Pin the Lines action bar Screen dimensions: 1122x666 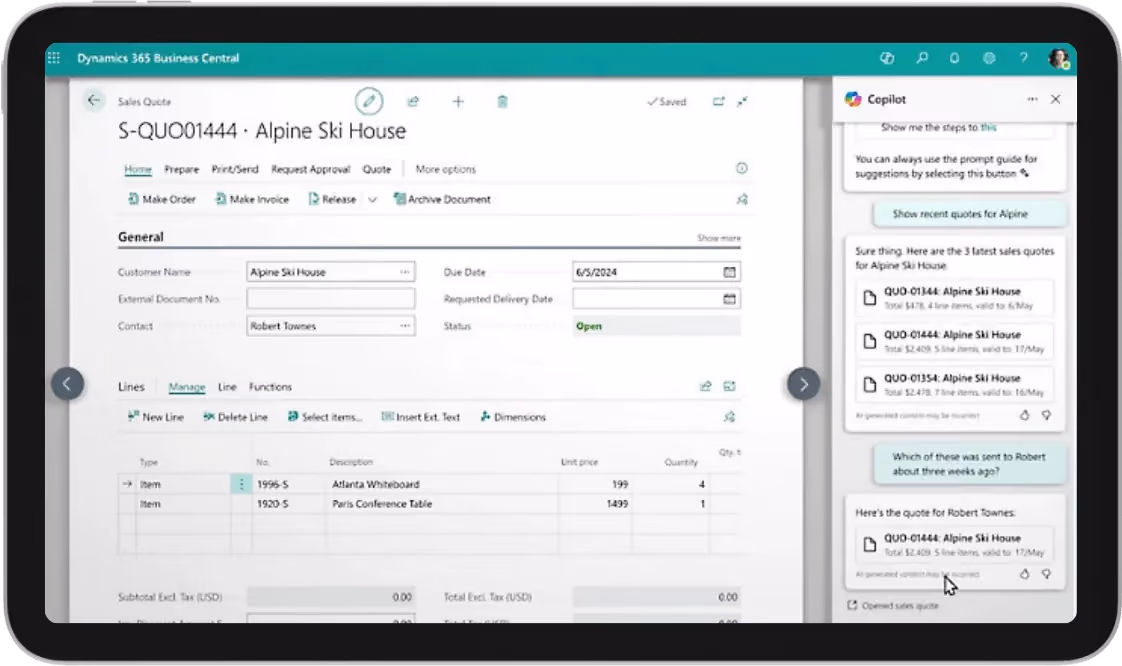pyautogui.click(x=729, y=417)
